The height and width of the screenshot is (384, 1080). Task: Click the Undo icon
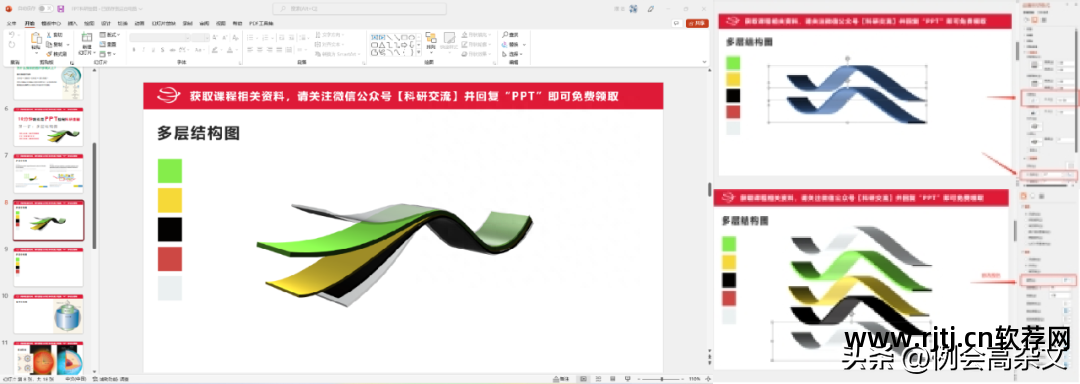12,34
